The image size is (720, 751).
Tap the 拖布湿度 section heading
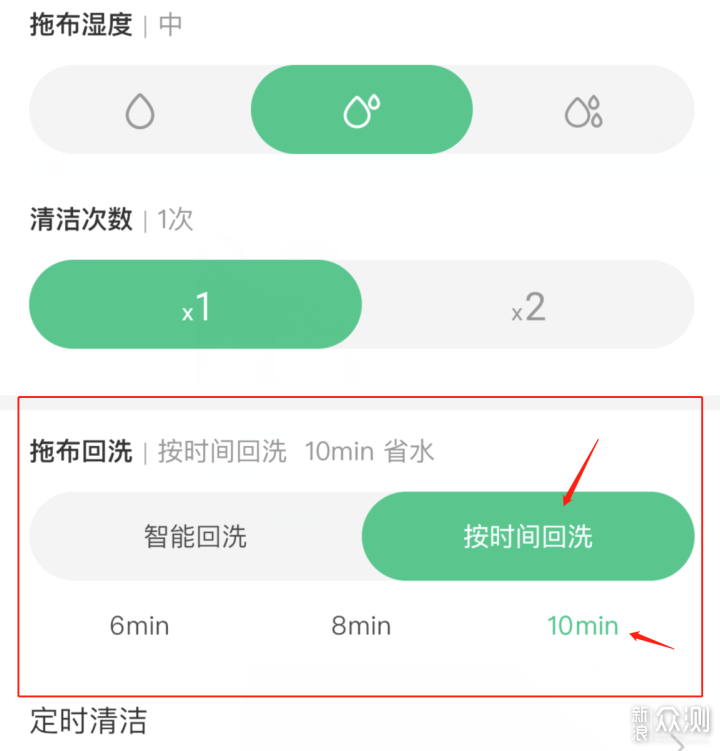(x=80, y=24)
